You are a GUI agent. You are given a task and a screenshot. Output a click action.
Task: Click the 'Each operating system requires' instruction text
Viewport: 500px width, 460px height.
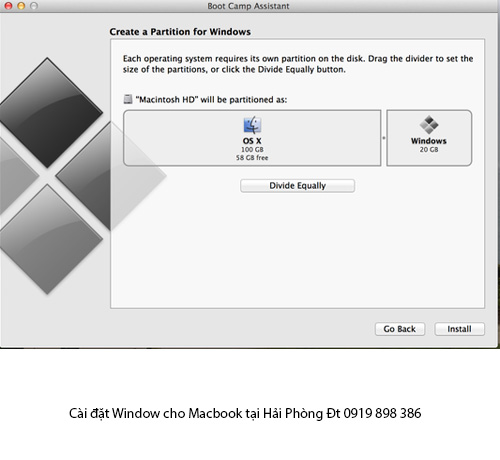click(x=298, y=64)
